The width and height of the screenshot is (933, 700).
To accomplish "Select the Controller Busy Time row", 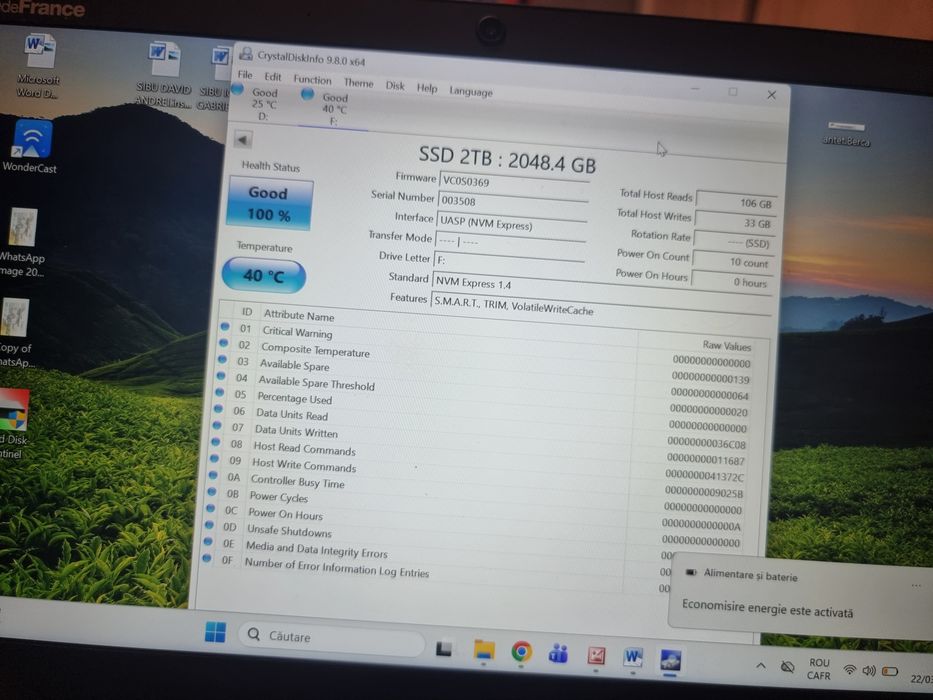I will coord(475,491).
